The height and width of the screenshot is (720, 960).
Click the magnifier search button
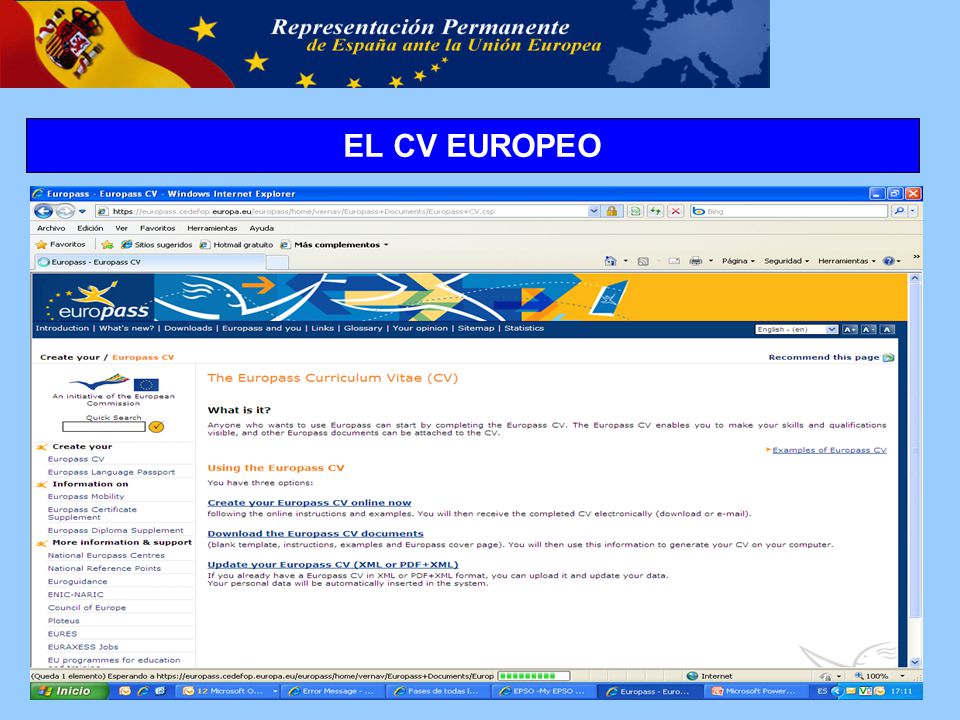click(x=899, y=211)
